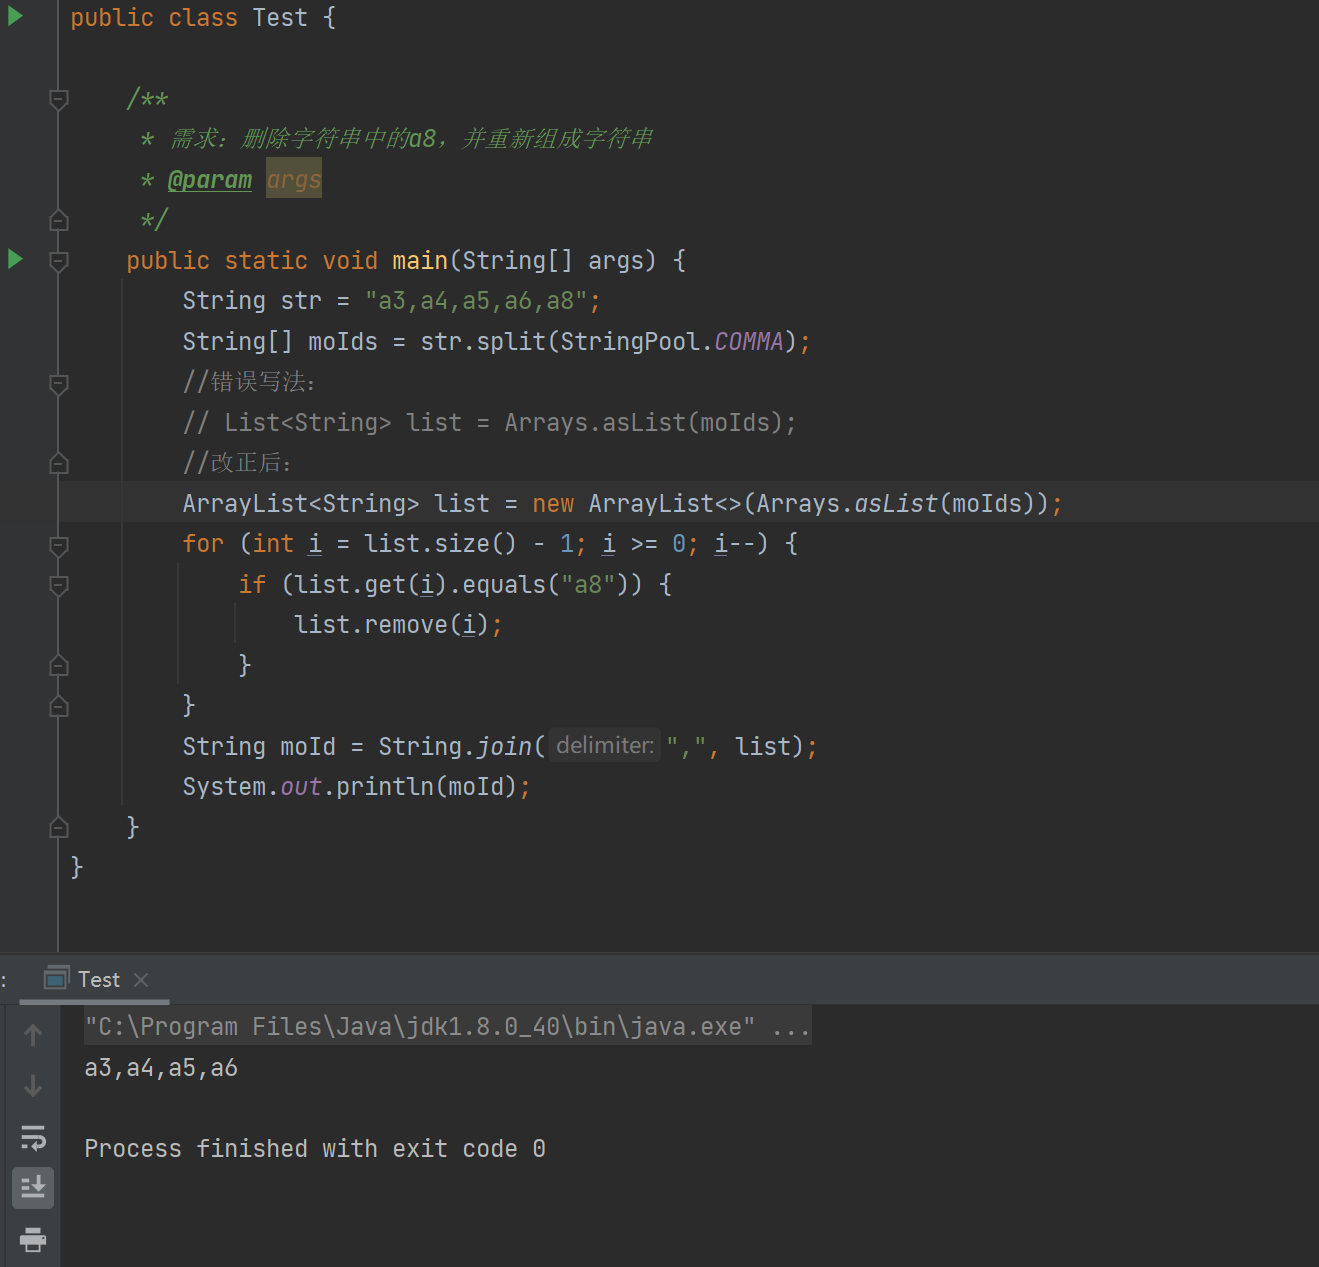
Task: Switch to the Test run tab
Action: pos(97,979)
